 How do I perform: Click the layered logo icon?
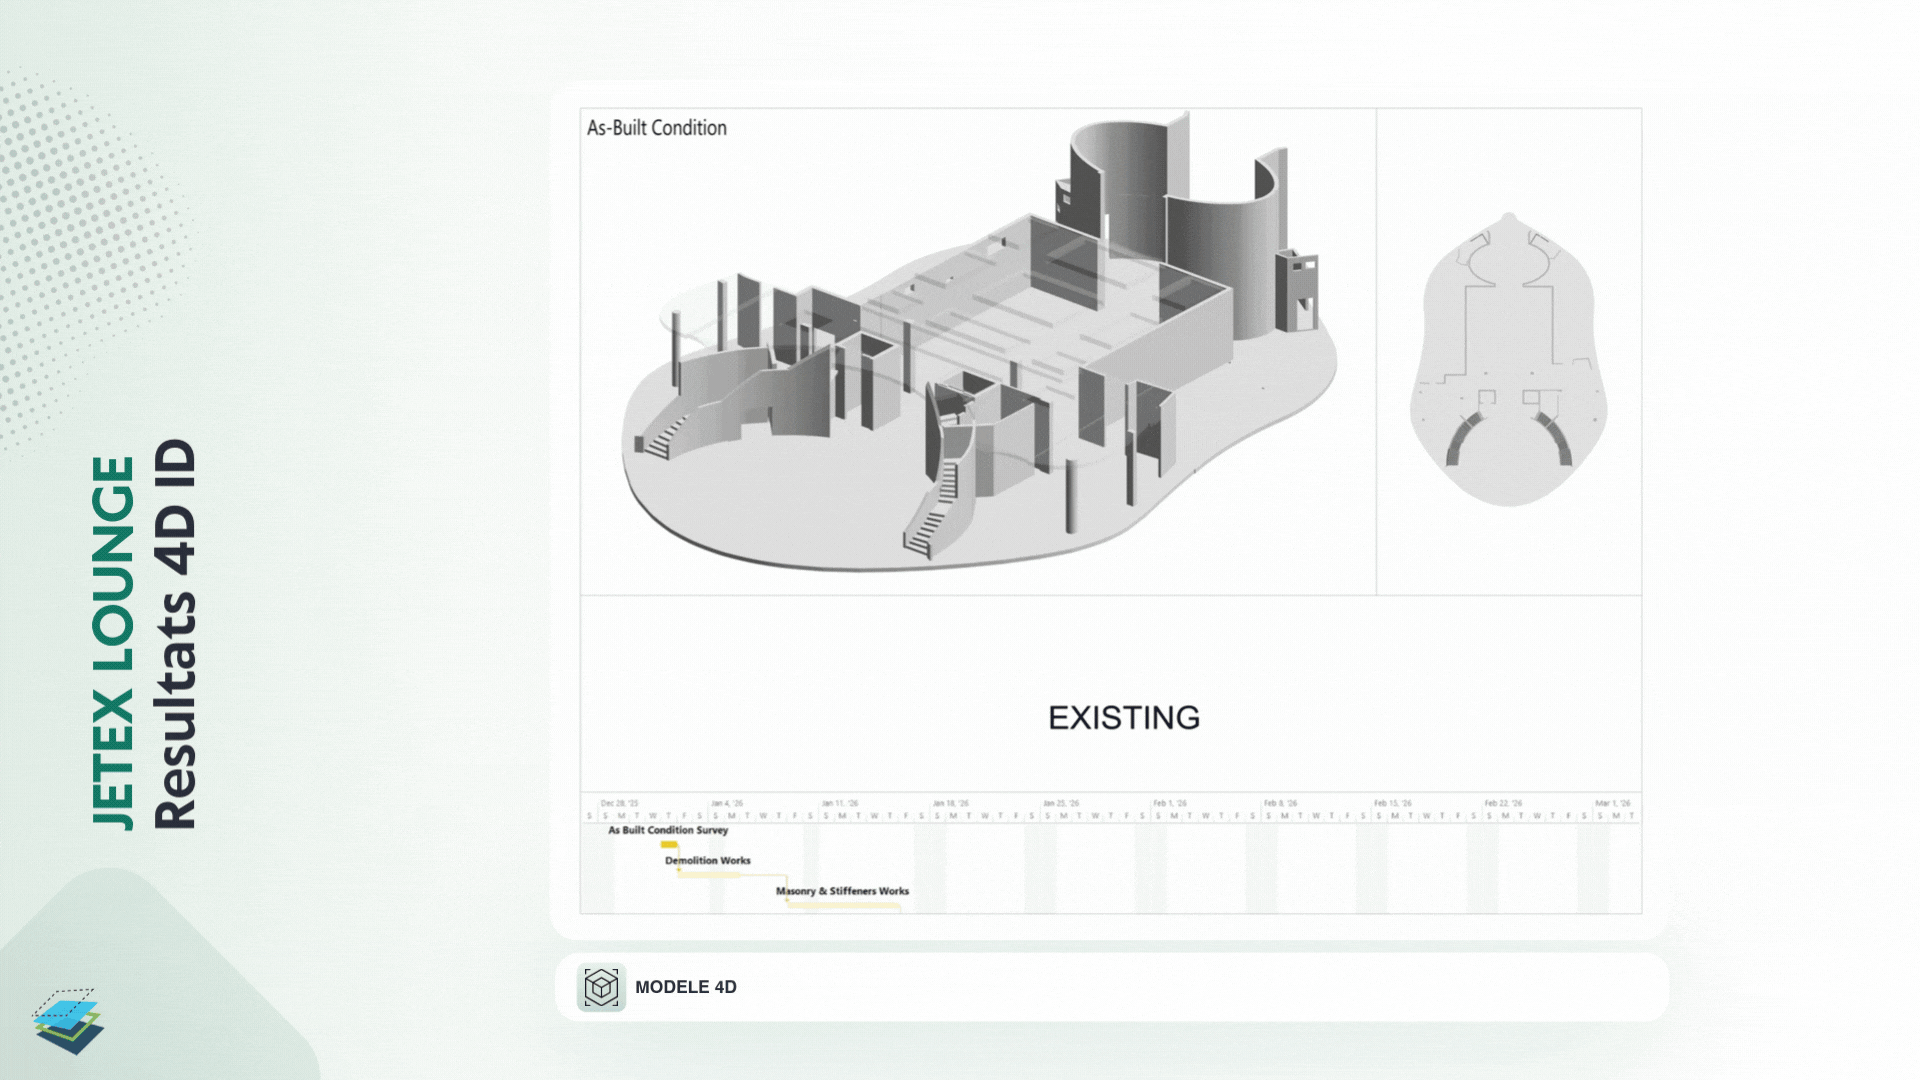[x=68, y=1021]
